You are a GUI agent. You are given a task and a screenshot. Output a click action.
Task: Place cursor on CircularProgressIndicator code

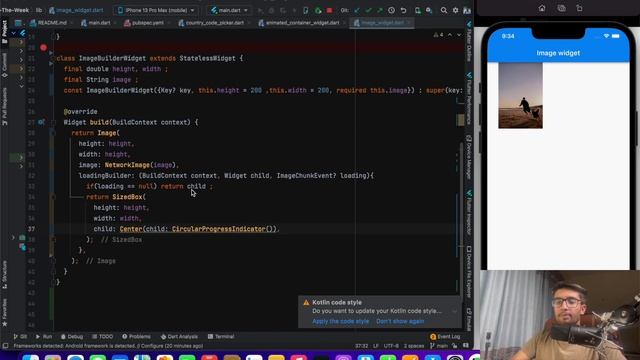(224, 229)
